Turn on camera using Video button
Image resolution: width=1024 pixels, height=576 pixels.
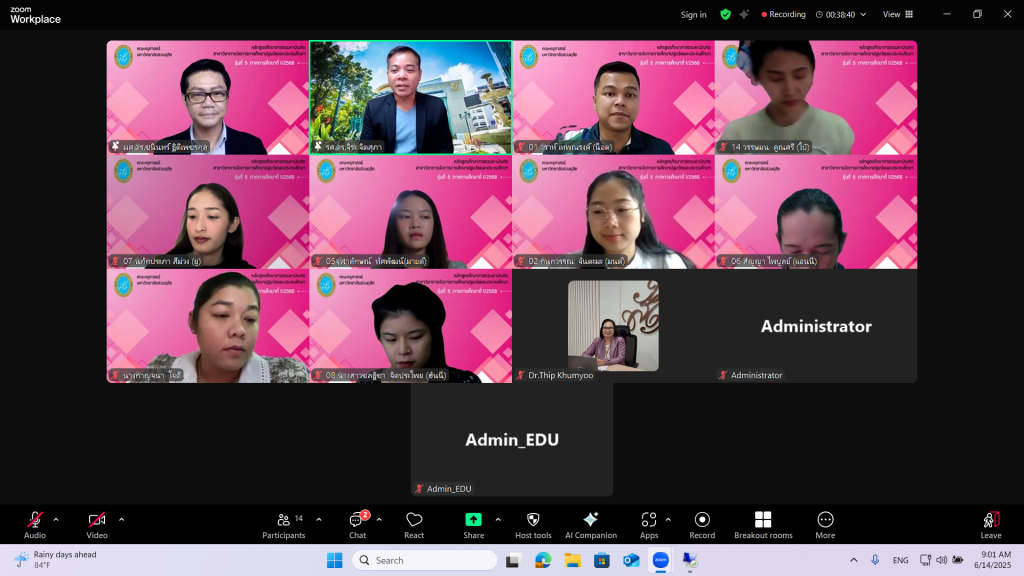97,524
